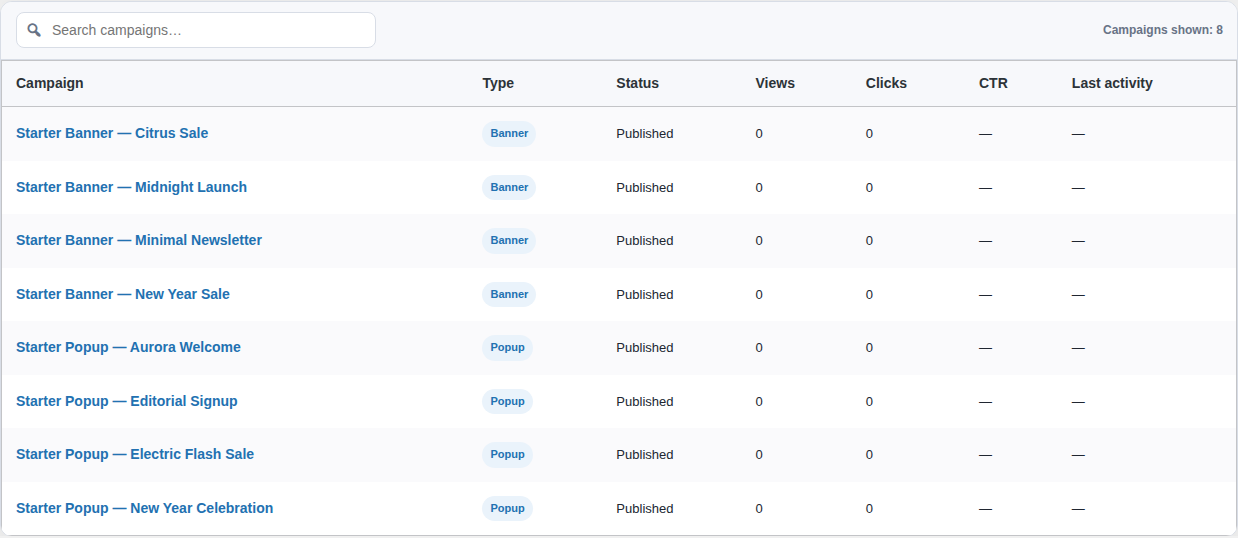This screenshot has width=1238, height=538.
Task: Click the CTR dash in Minimal Newsletter row
Action: 985,241
